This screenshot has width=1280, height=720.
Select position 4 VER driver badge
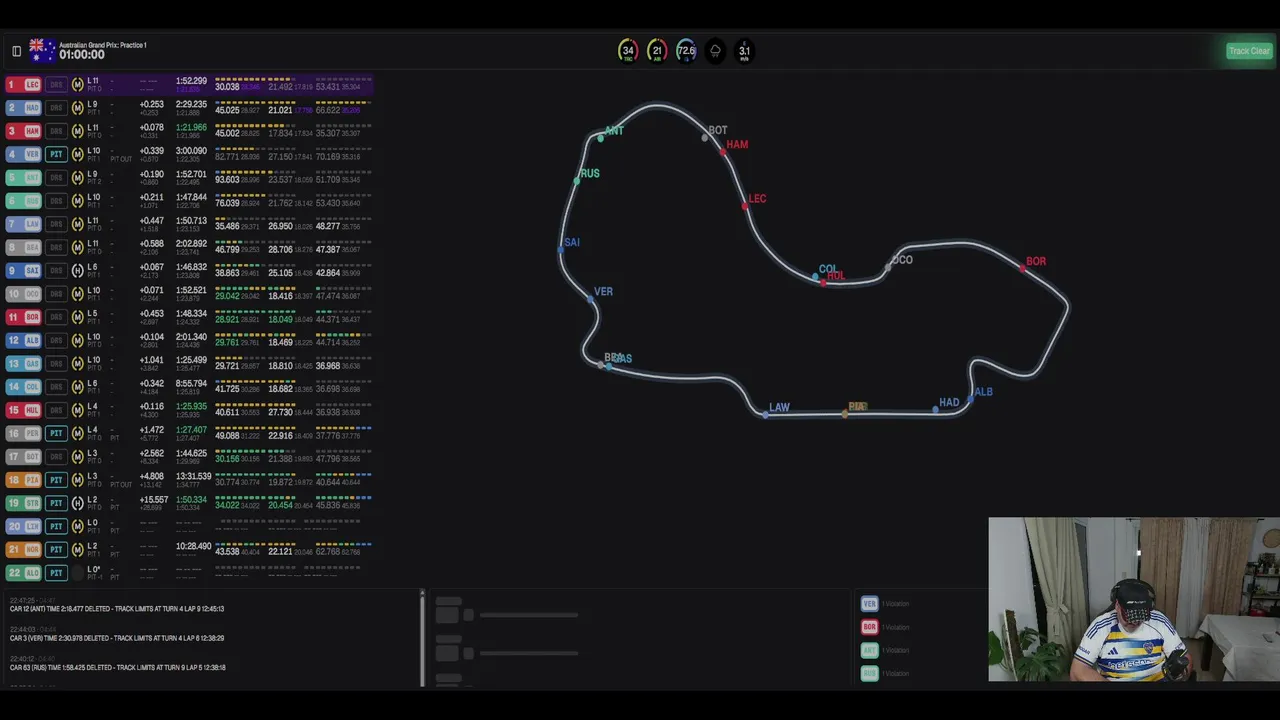point(24,154)
